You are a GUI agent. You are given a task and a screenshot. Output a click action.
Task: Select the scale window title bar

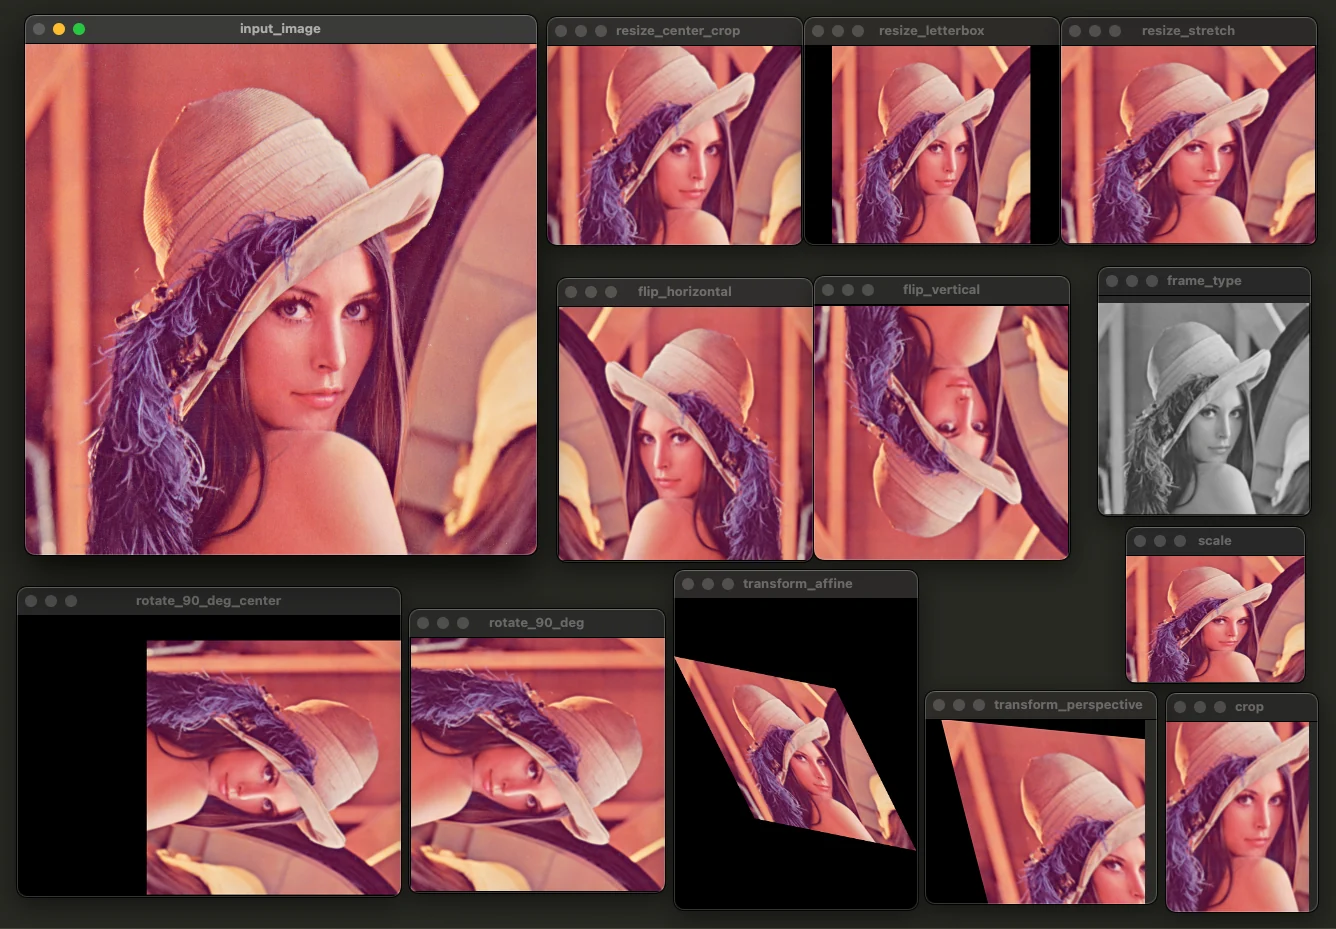[x=1214, y=541]
